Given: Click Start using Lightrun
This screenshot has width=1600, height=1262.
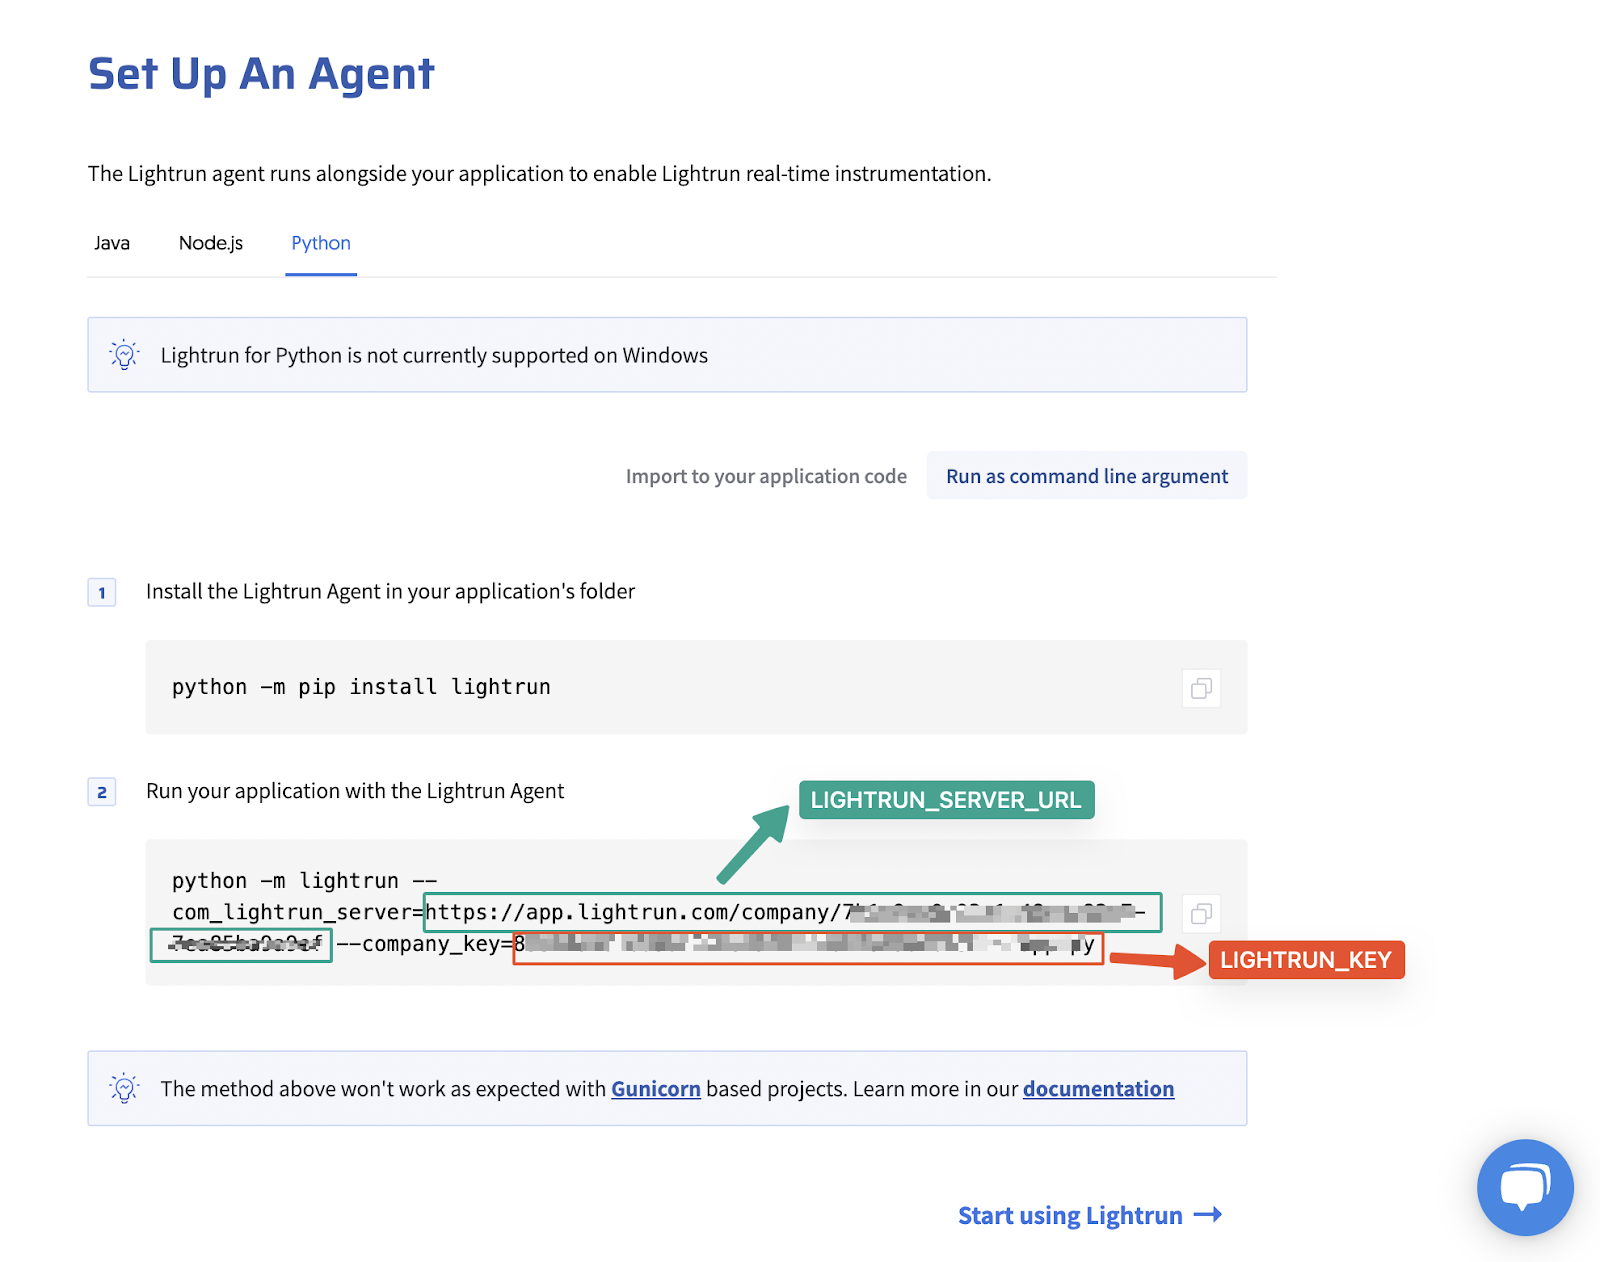Looking at the screenshot, I should click(1070, 1215).
